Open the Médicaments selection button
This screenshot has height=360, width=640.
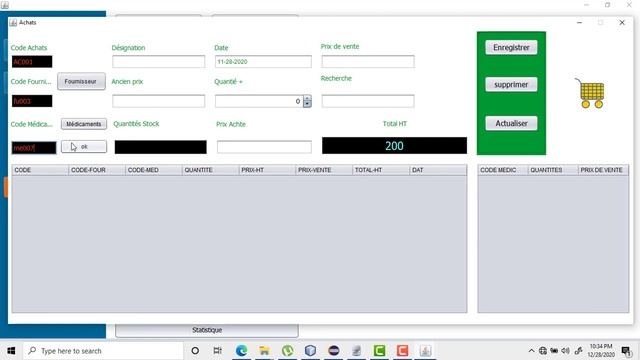[x=84, y=124]
